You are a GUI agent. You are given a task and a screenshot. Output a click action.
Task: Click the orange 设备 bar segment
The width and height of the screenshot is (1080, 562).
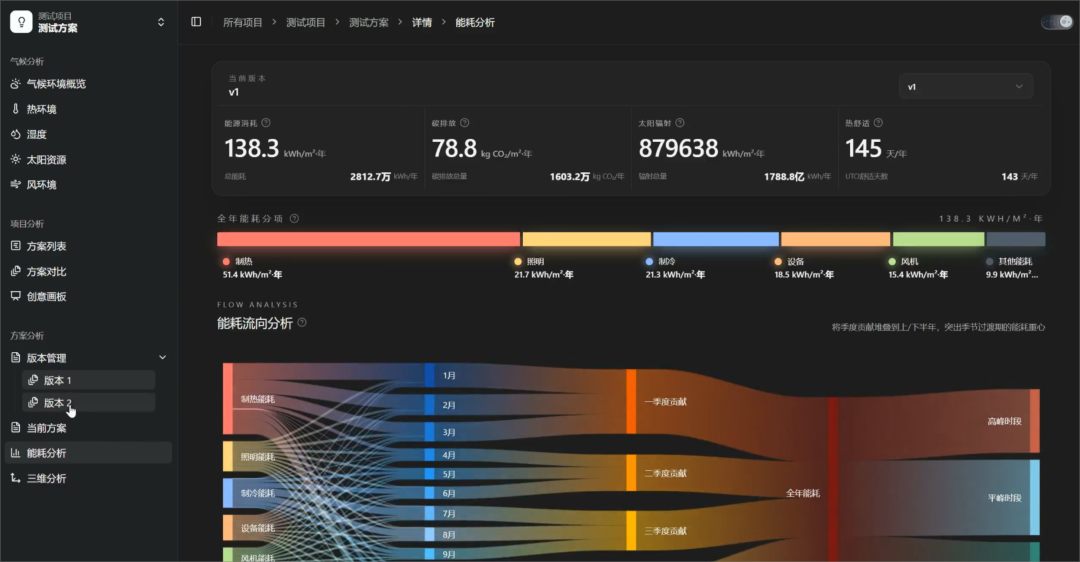point(835,239)
